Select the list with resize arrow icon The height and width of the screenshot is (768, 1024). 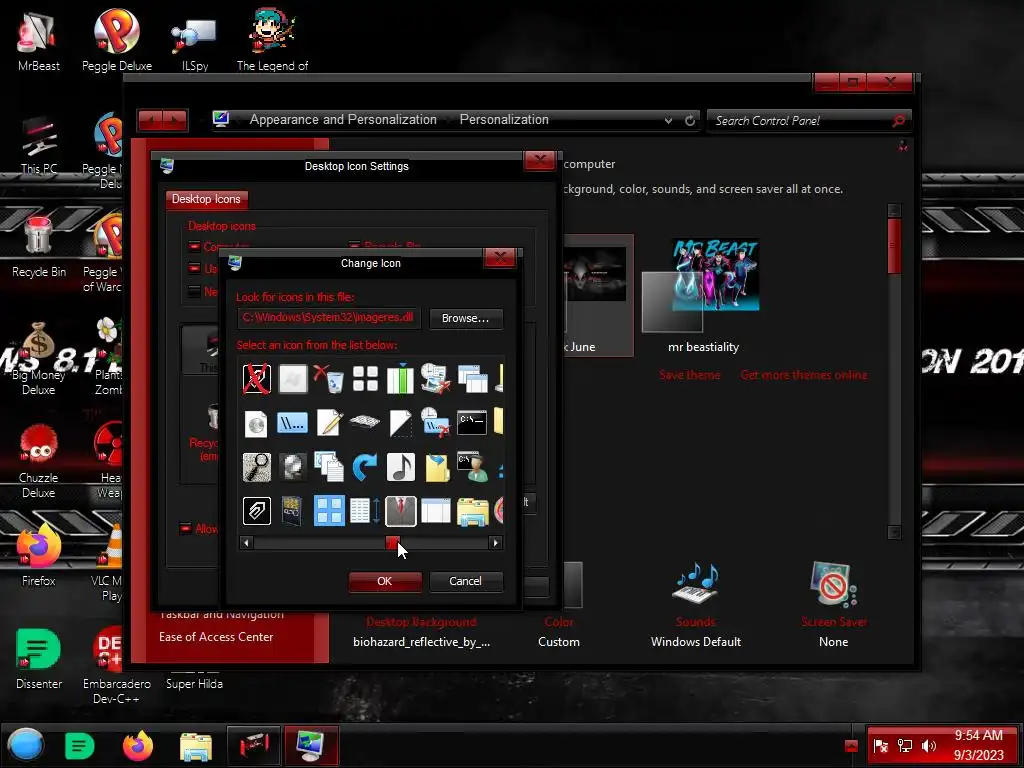pos(365,511)
